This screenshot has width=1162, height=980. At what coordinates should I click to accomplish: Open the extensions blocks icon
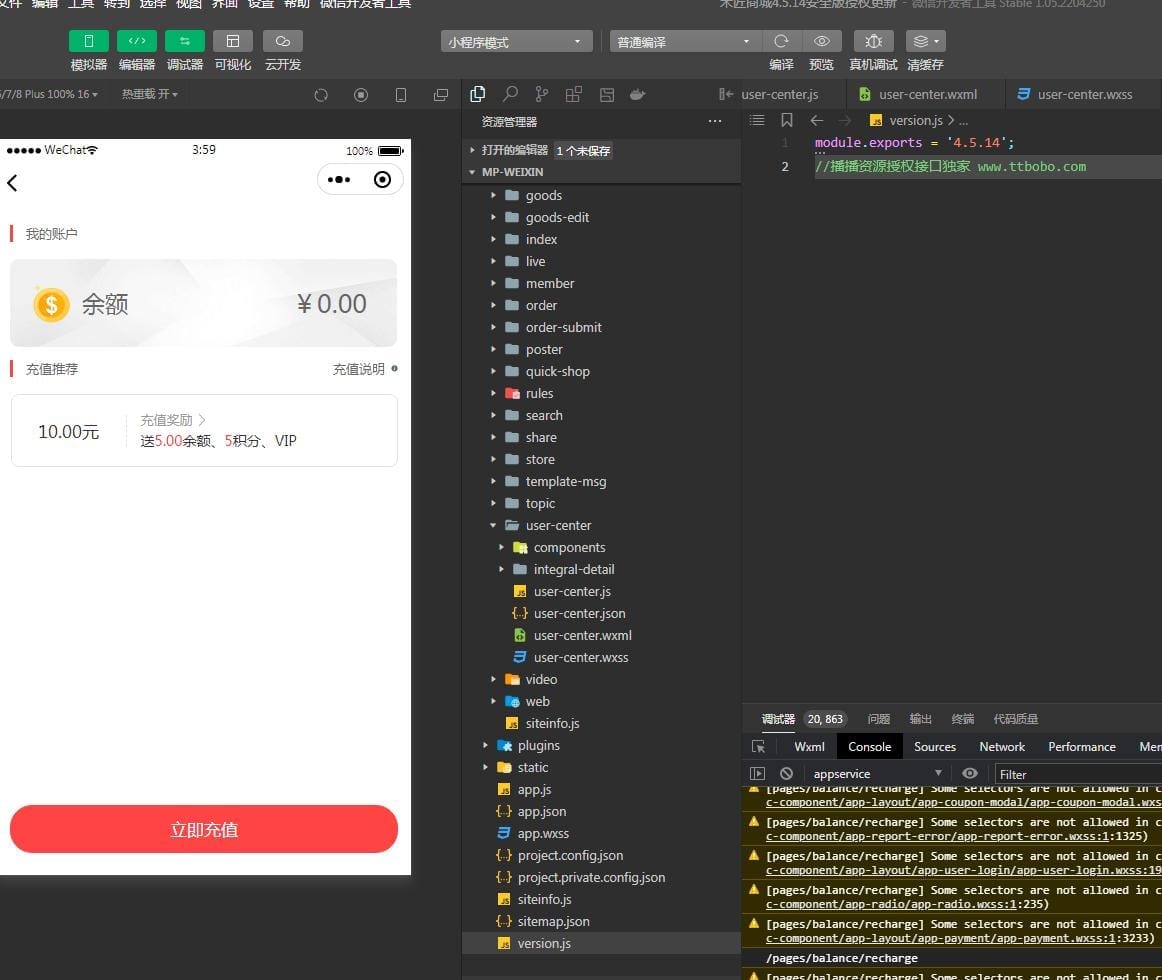574,94
